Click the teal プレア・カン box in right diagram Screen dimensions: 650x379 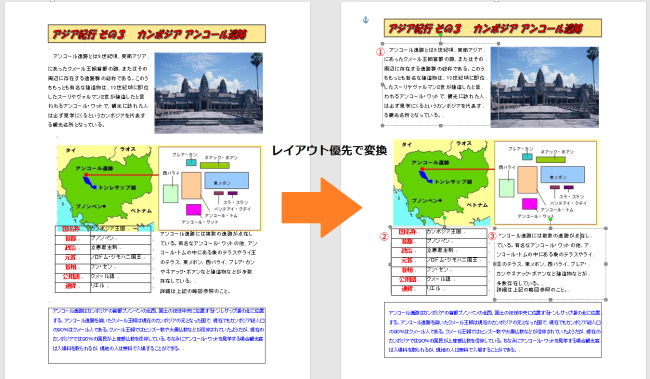click(527, 156)
